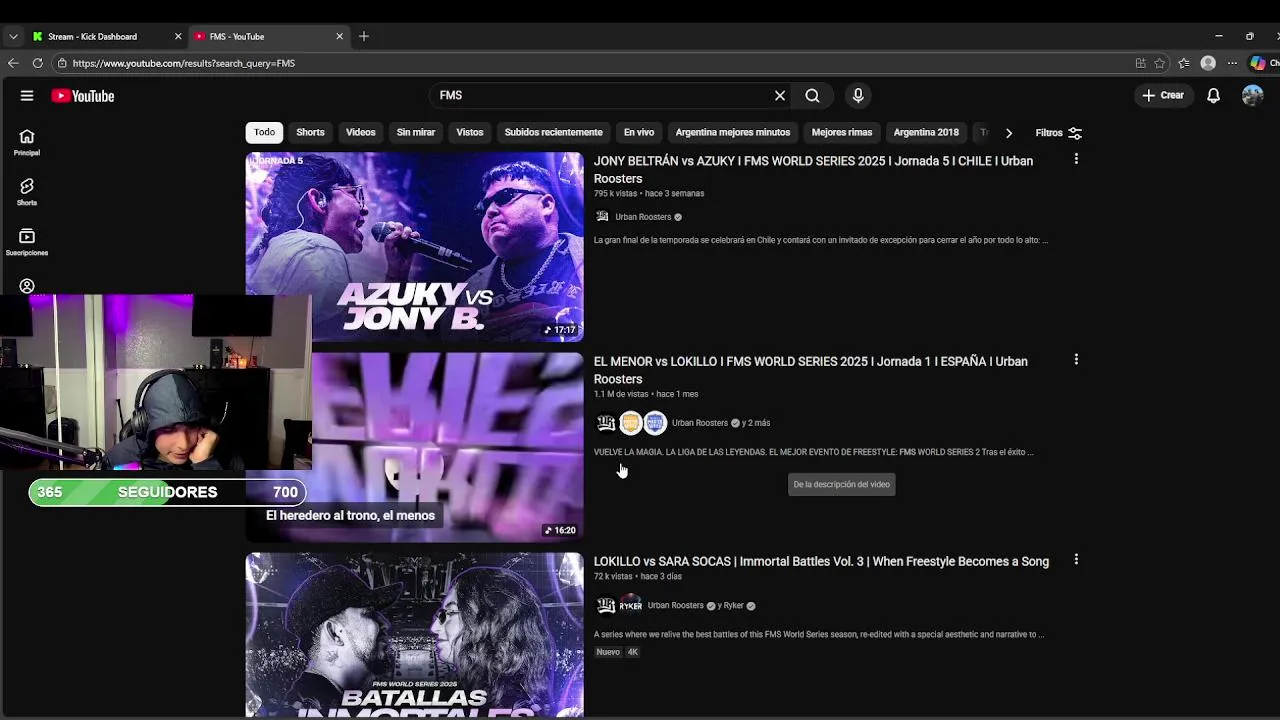The width and height of the screenshot is (1280, 720).
Task: Click the browser address bar URL
Action: pos(183,63)
